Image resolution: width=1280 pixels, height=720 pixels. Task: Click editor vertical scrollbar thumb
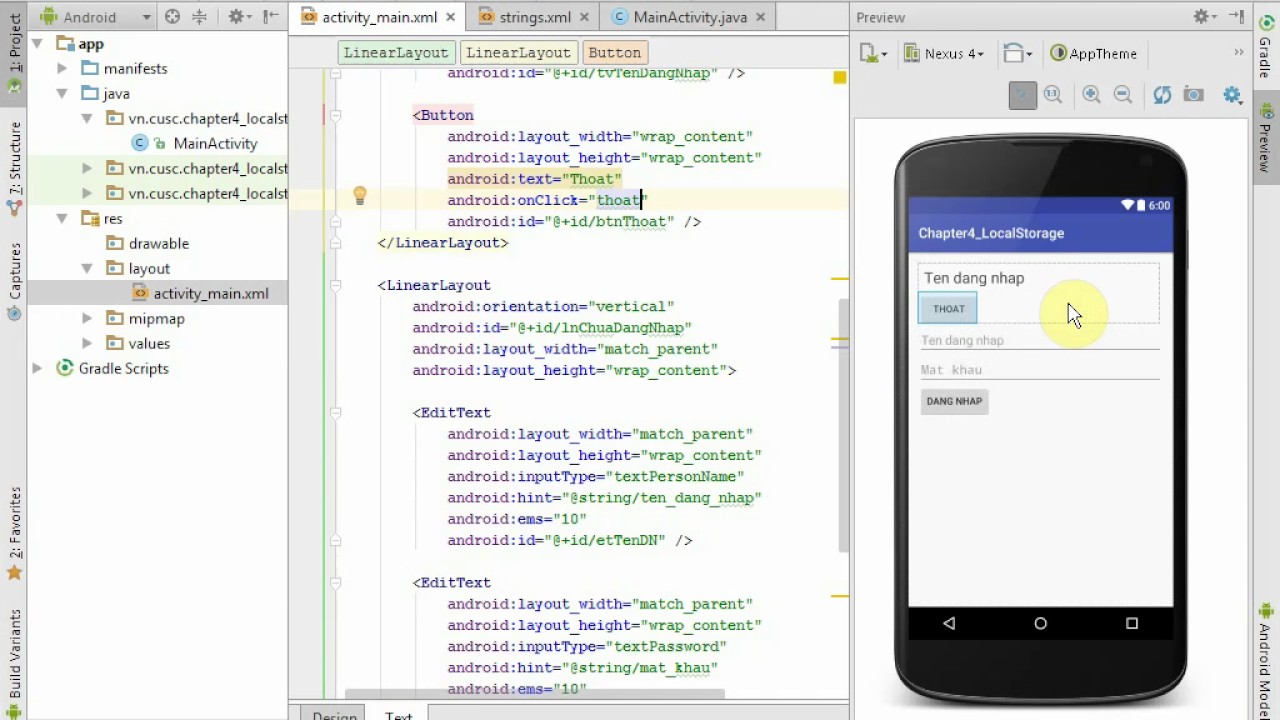[x=844, y=425]
